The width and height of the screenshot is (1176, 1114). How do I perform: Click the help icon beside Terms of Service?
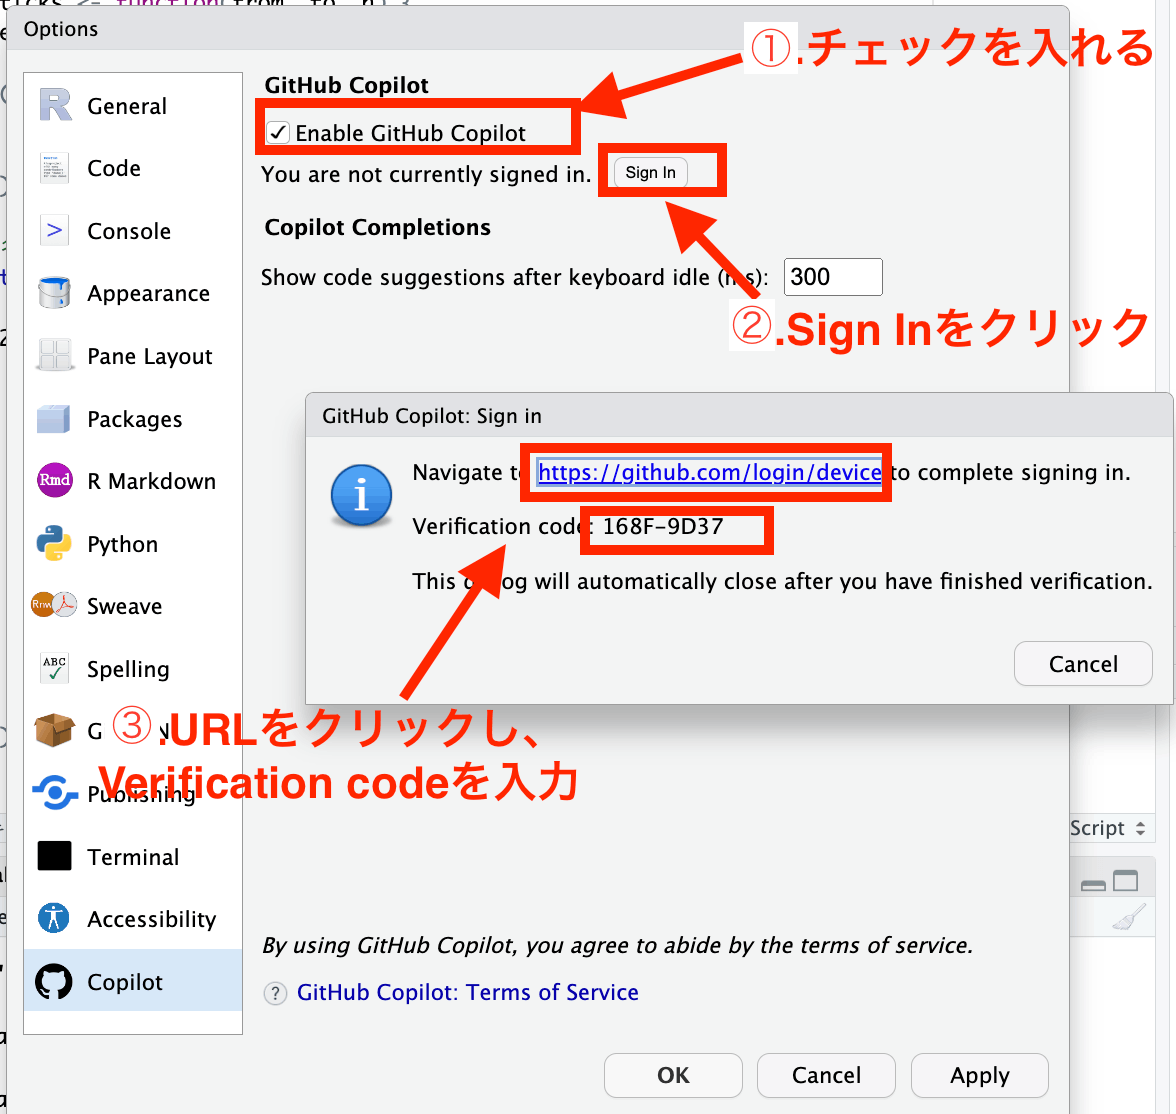point(275,993)
